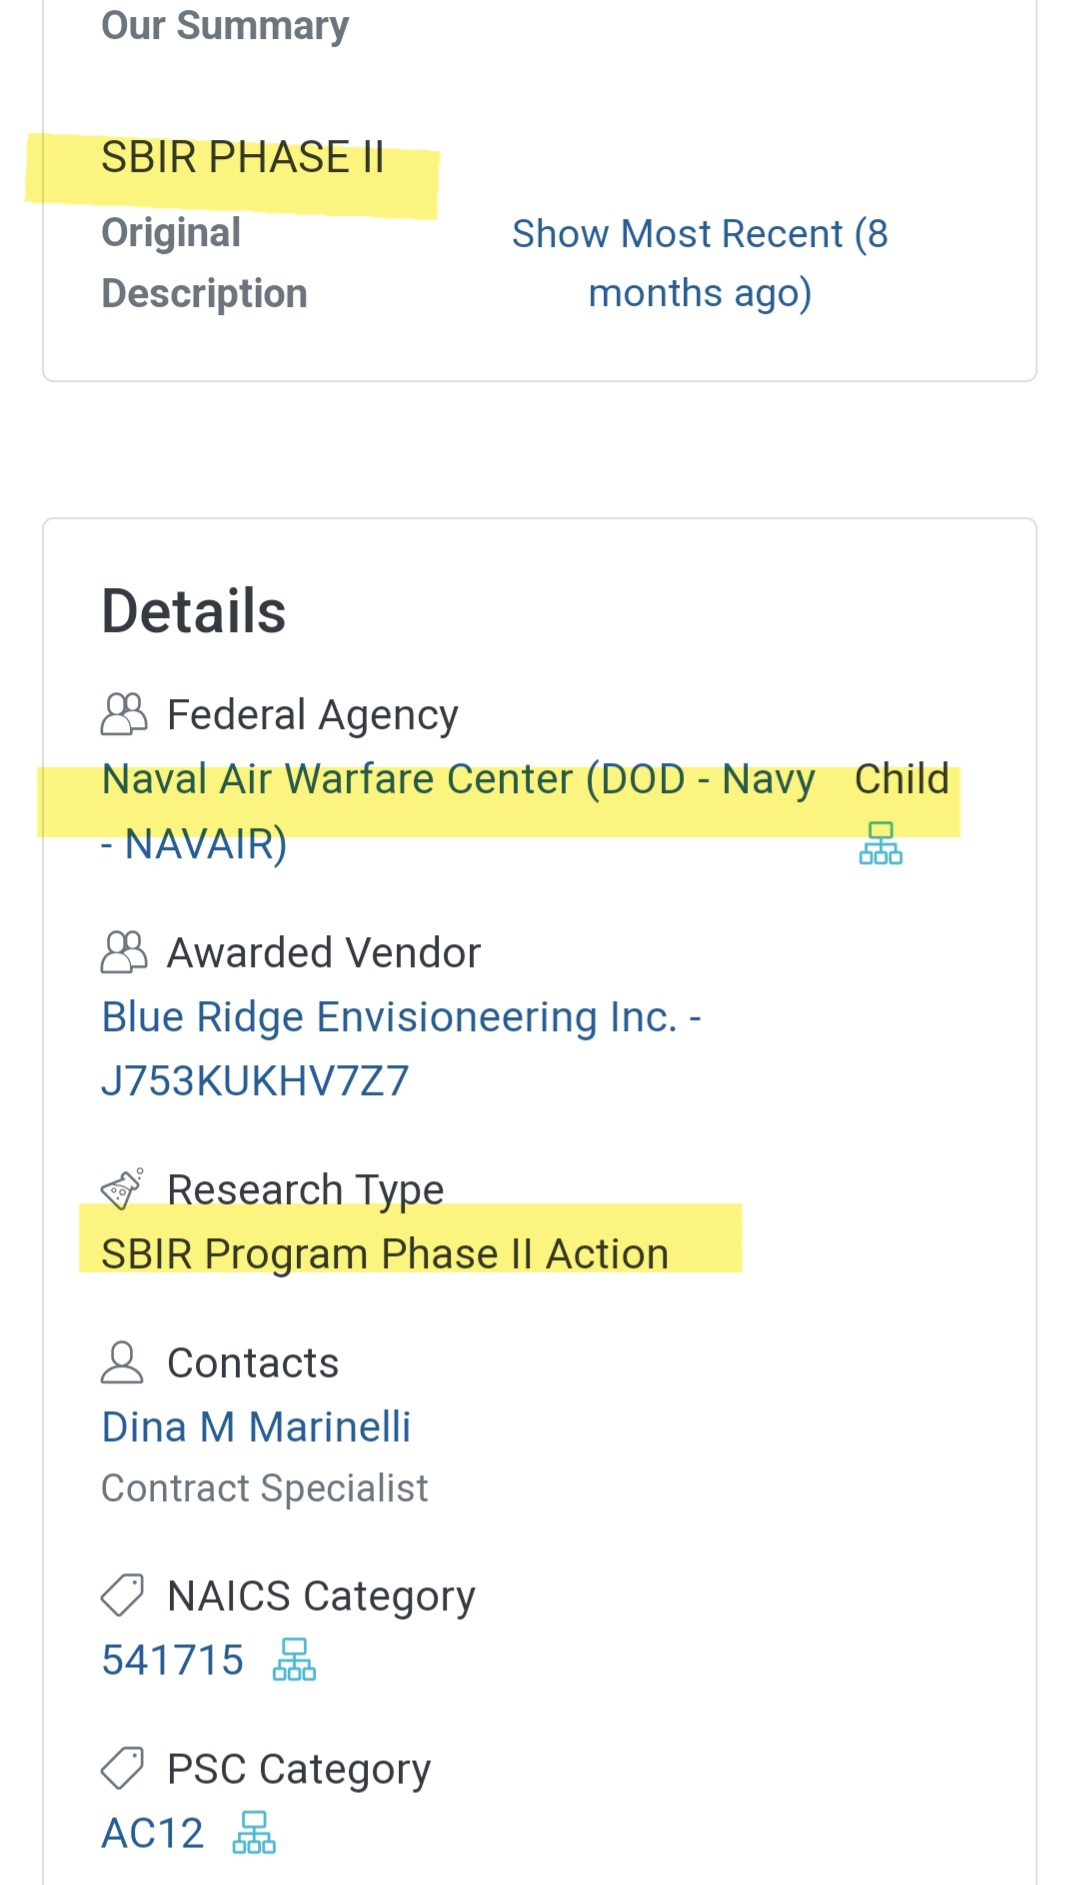Open NAICS code 541715 link

click(173, 1660)
